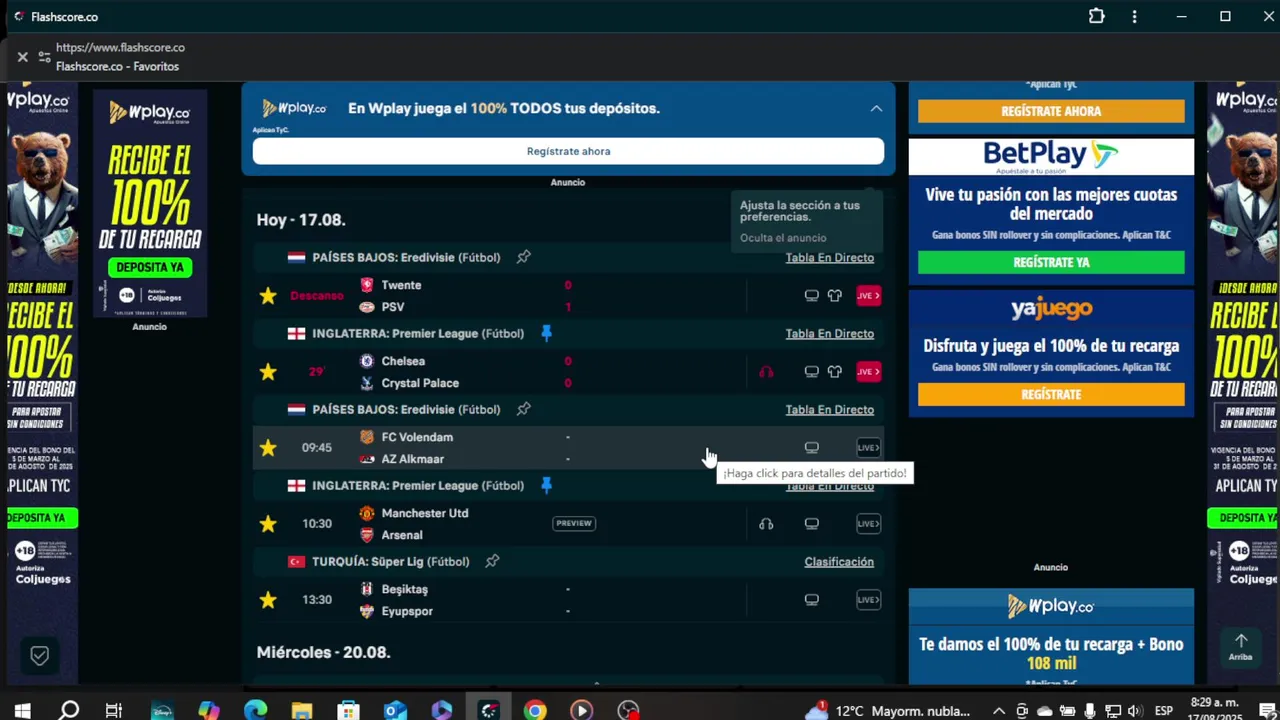The image size is (1280, 720).
Task: Open Süper Lig Clasificación link
Action: [839, 561]
